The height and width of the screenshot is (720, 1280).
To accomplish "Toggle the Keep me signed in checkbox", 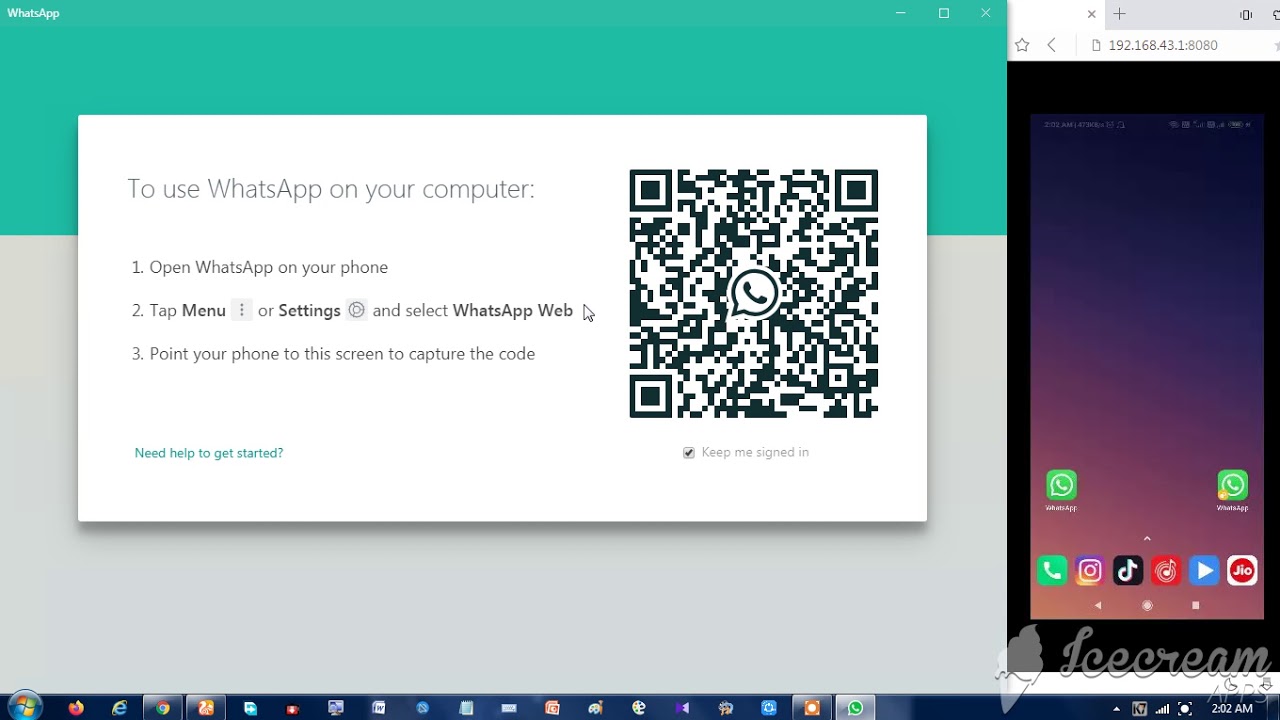I will [689, 453].
